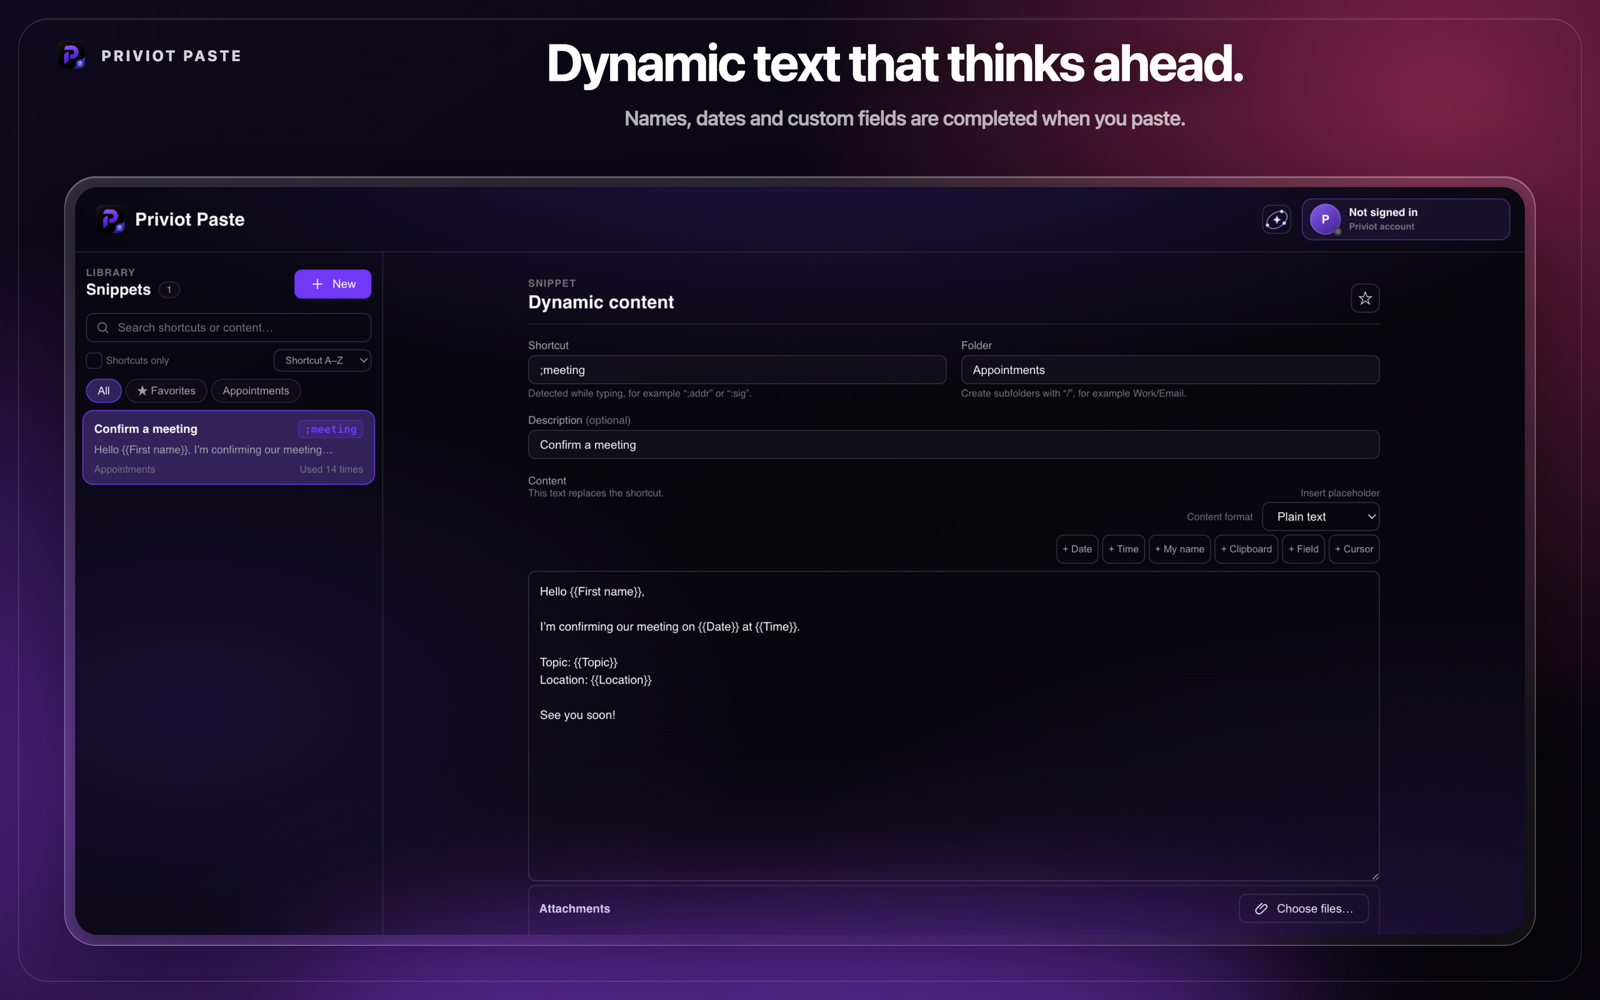Click the Choose files attachment button

pyautogui.click(x=1304, y=909)
